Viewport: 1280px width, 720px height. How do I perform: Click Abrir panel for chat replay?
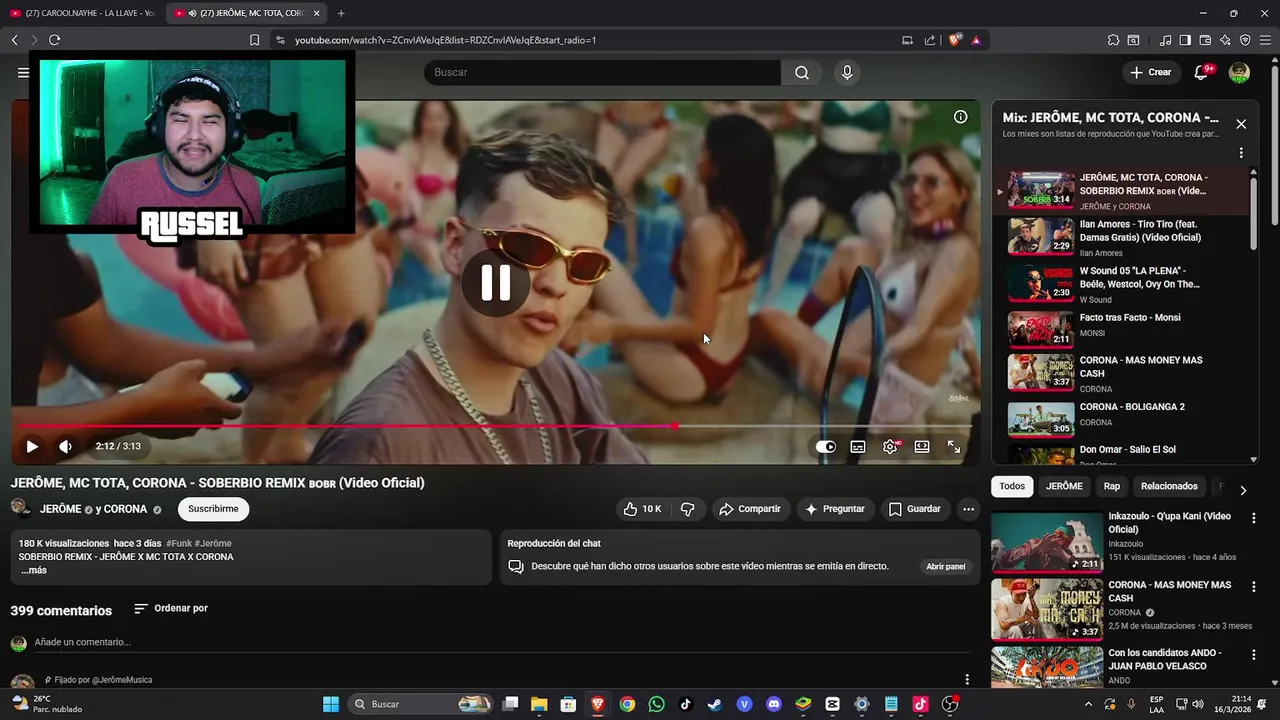click(945, 566)
